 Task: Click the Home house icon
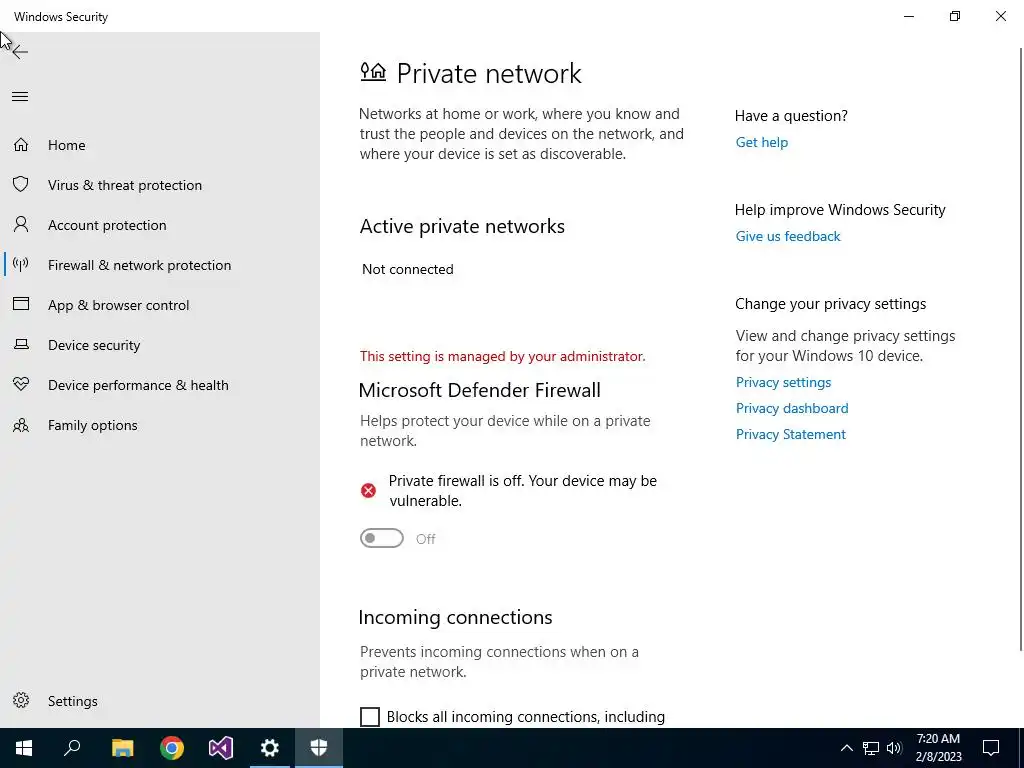coord(21,144)
